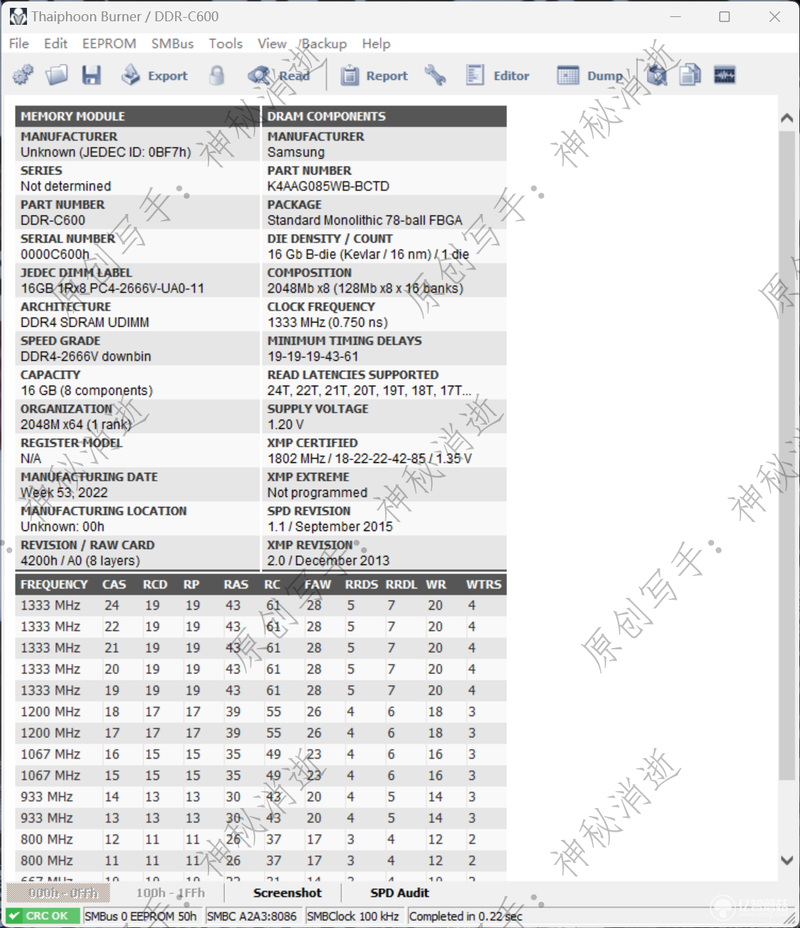800x928 pixels.
Task: Click the 'SMBClock 100 kHz' status entry
Action: [x=353, y=916]
